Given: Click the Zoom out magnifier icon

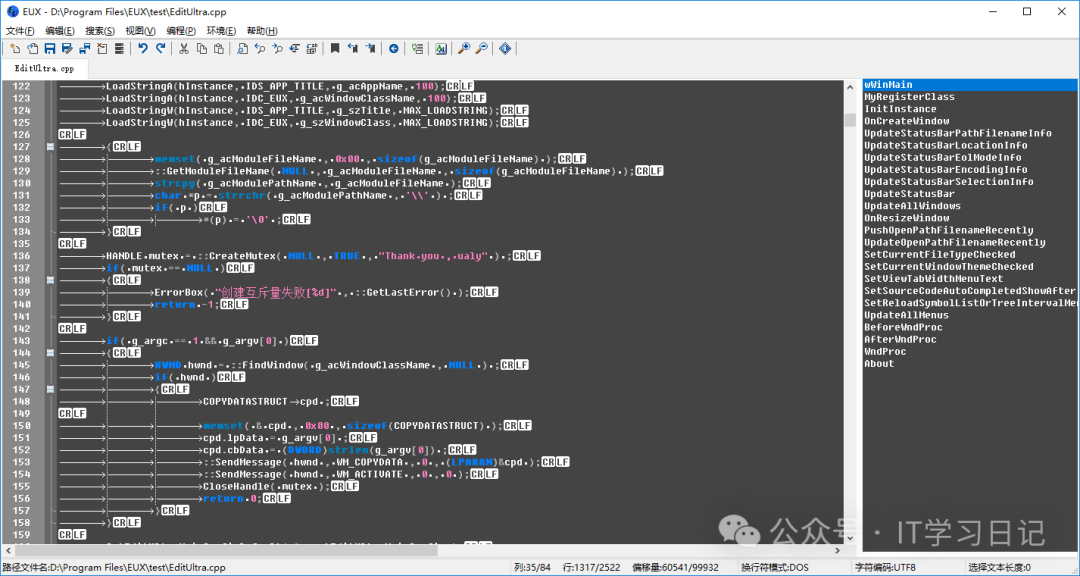Looking at the screenshot, I should click(x=481, y=48).
